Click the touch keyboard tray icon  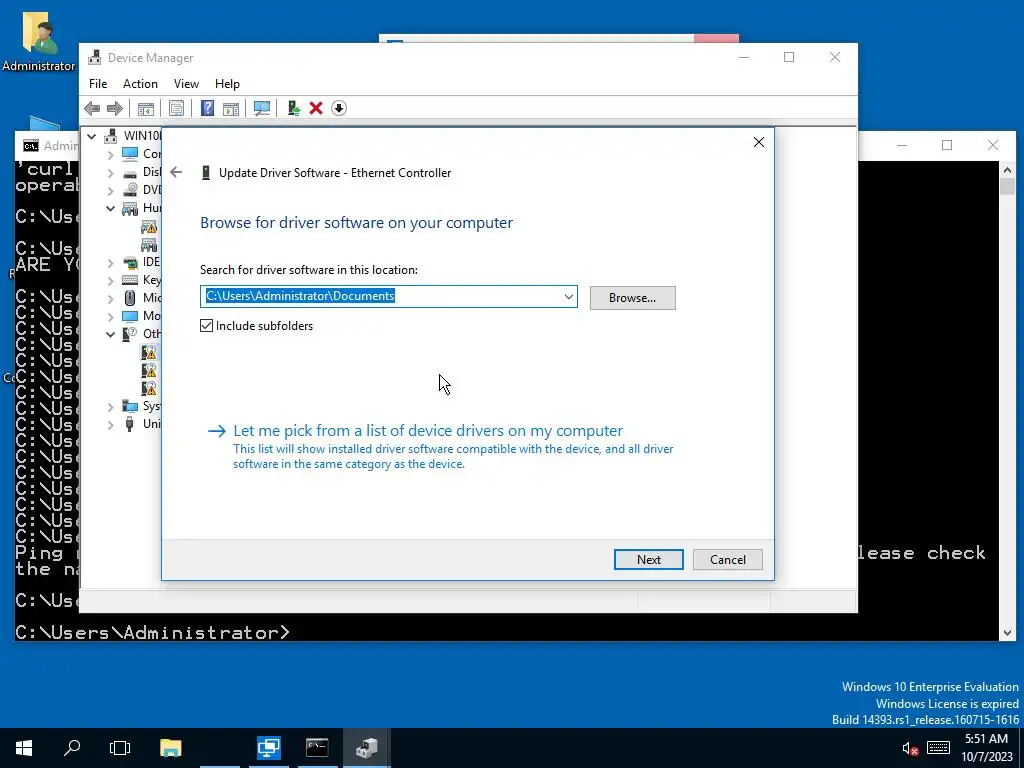click(x=938, y=748)
